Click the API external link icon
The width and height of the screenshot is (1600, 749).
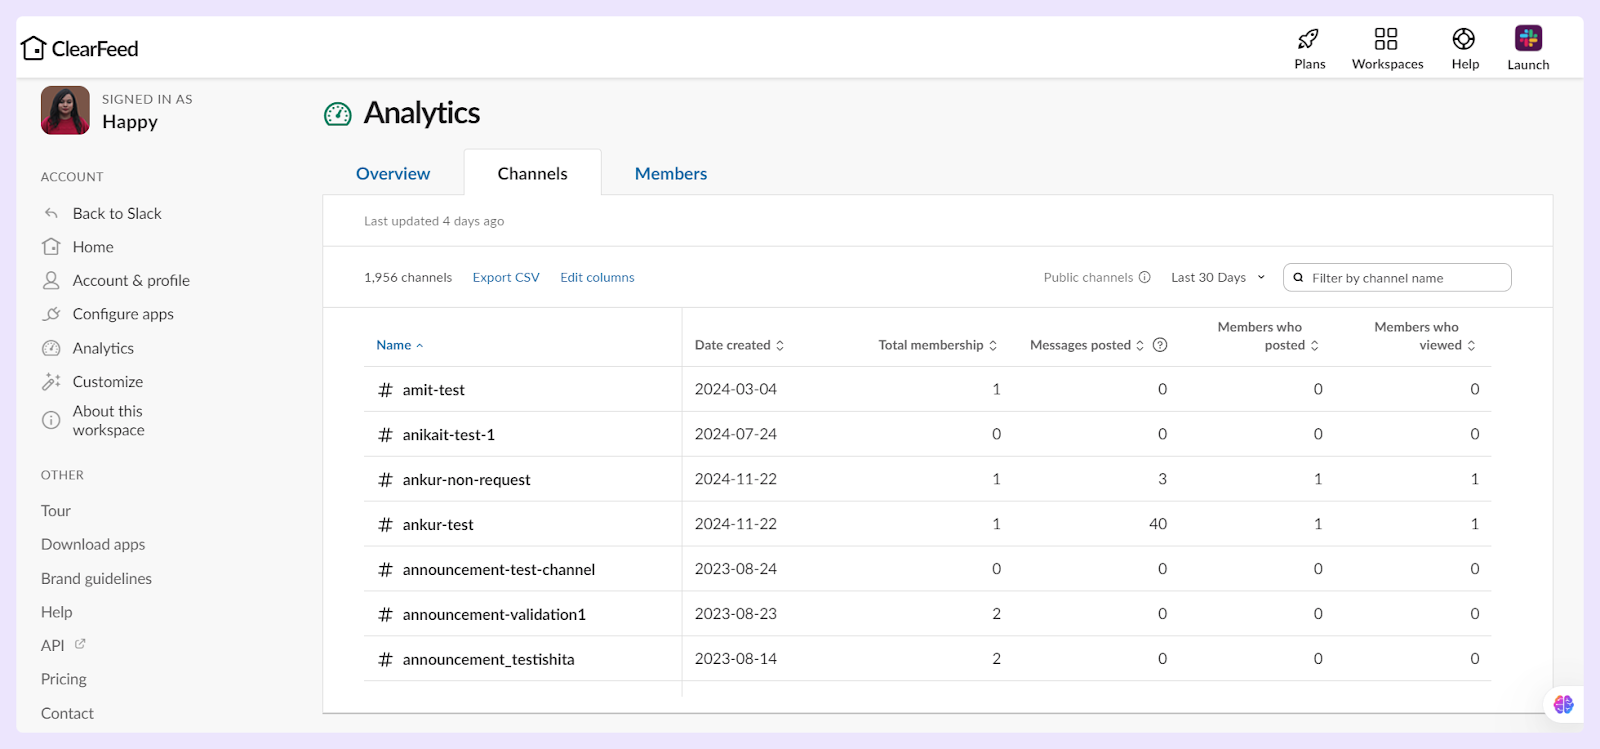tap(80, 644)
